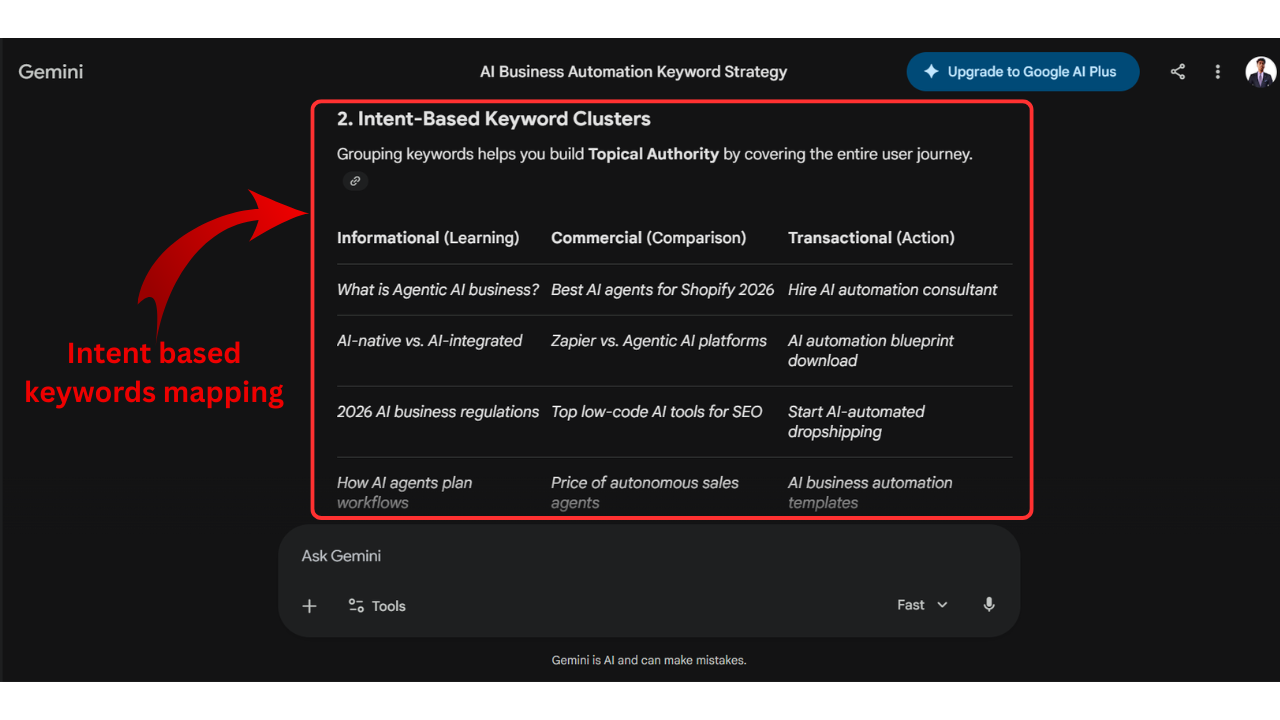Image resolution: width=1280 pixels, height=720 pixels.
Task: Click cell Hire AI automation consultant
Action: click(x=892, y=290)
